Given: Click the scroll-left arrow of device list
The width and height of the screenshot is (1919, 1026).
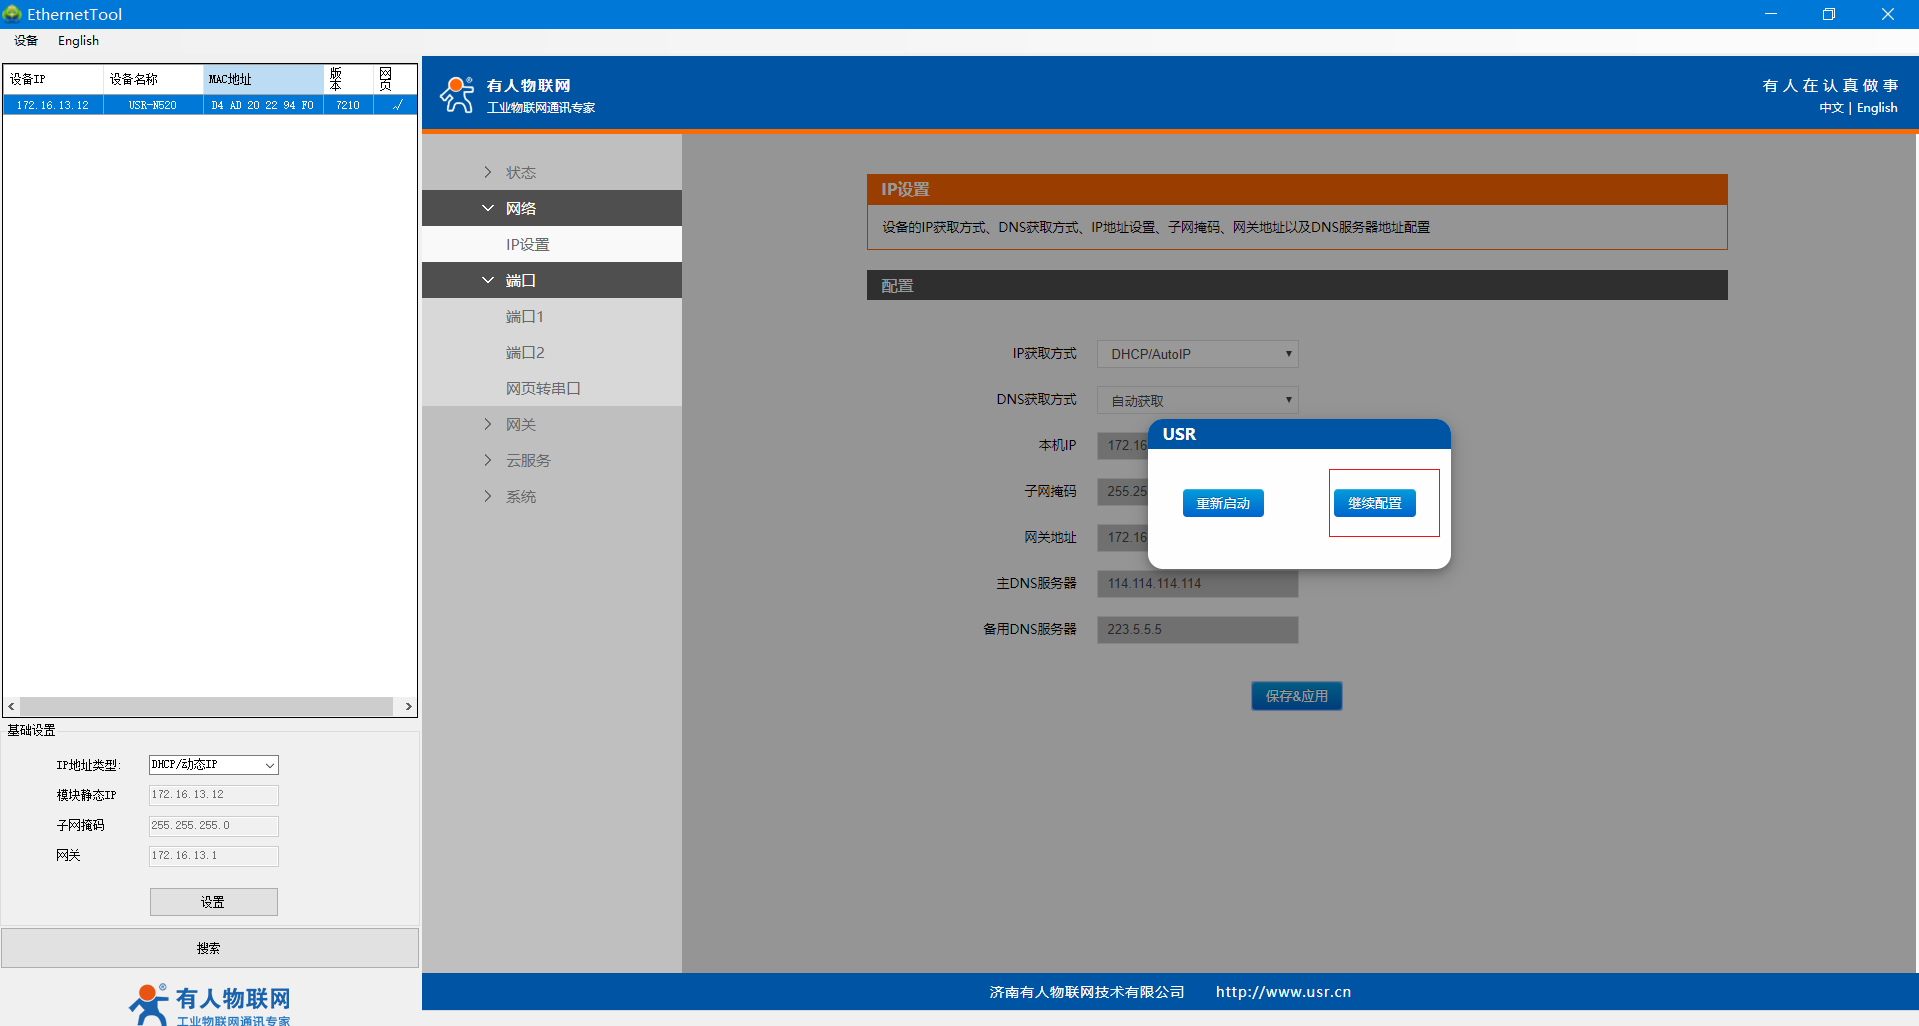Looking at the screenshot, I should coord(11,706).
